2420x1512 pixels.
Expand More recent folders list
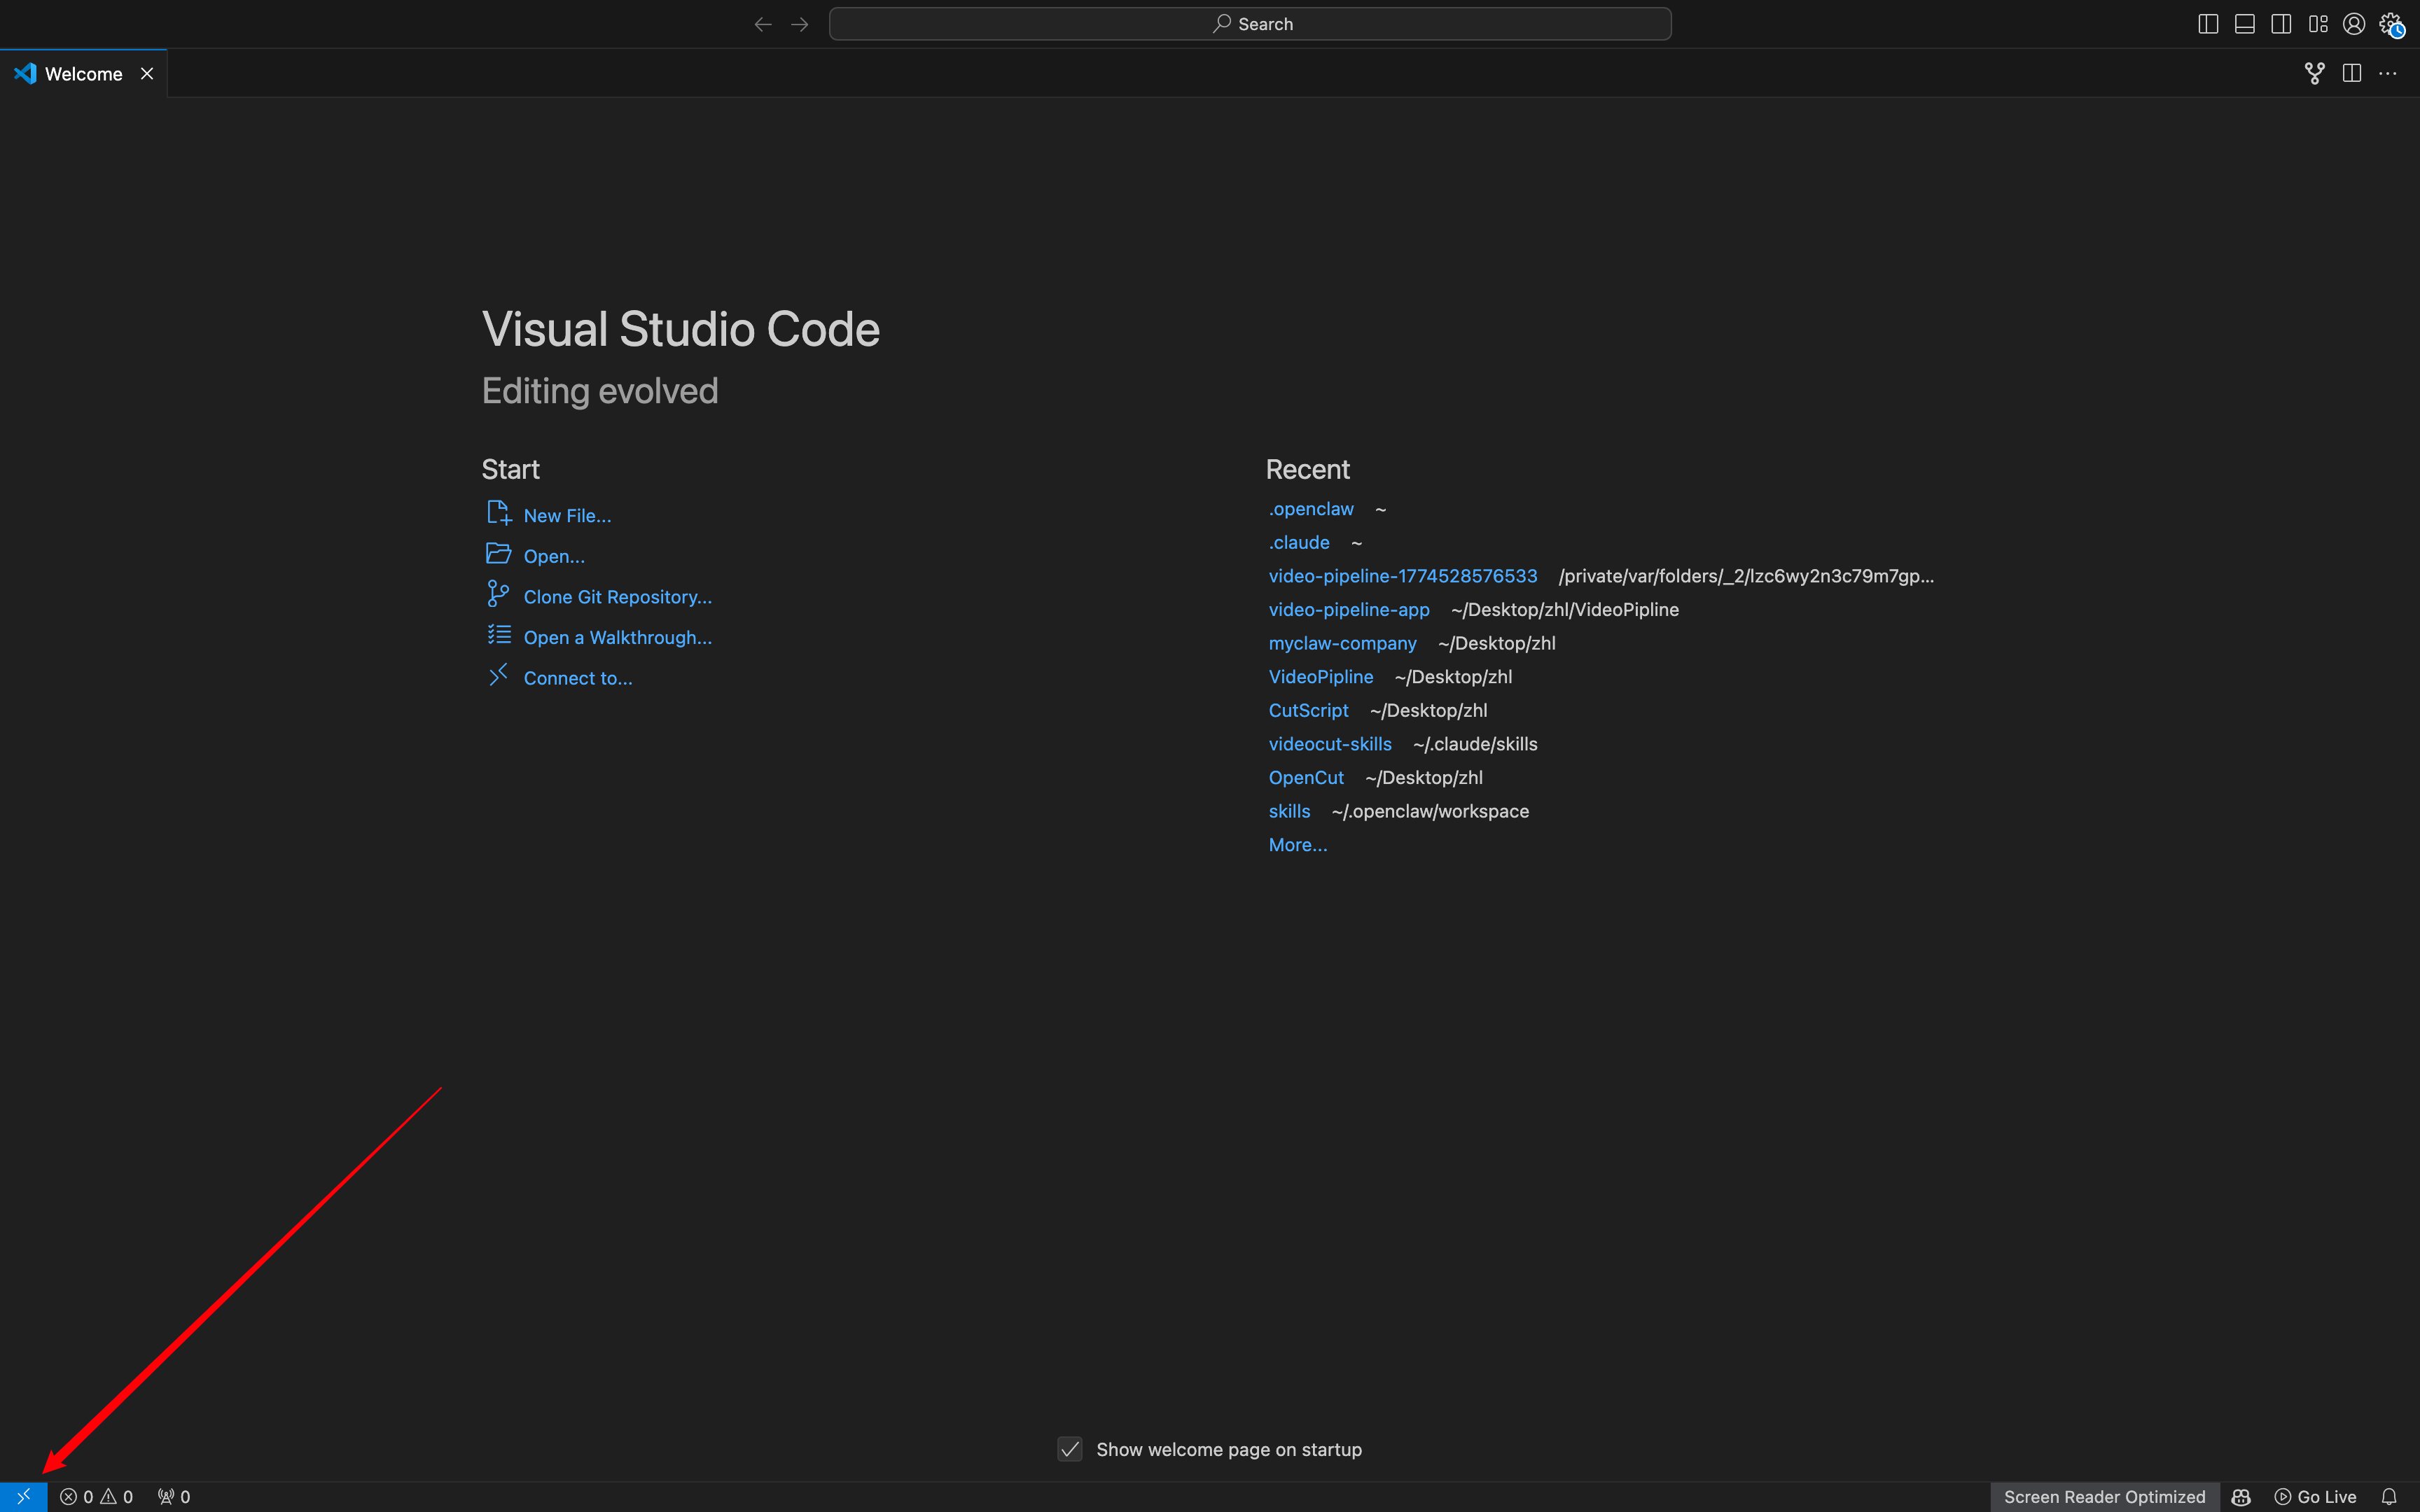(1297, 845)
